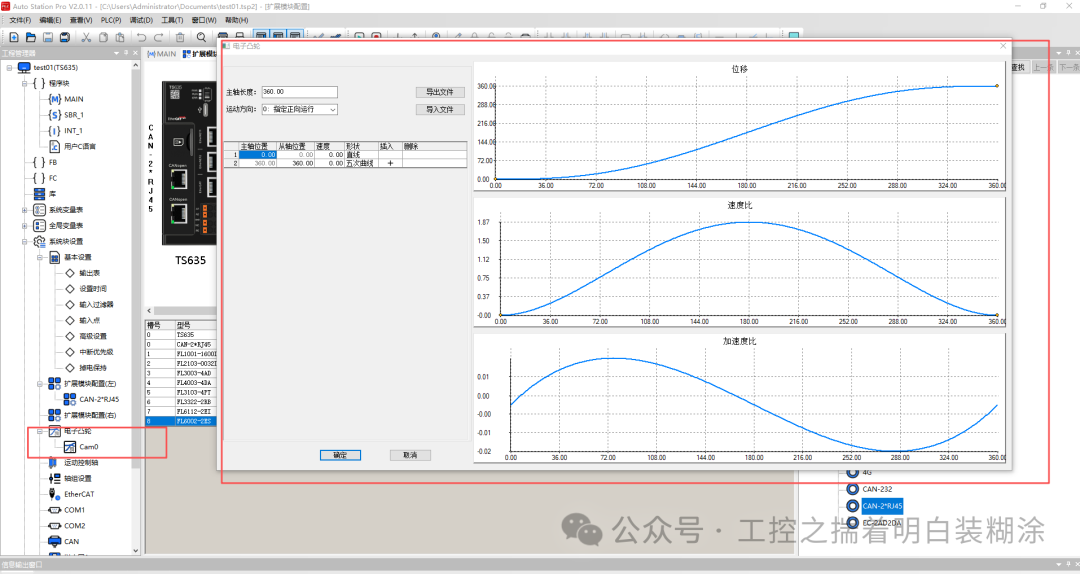
Task: Click the project tree vertical scrollbar
Action: coord(136,307)
